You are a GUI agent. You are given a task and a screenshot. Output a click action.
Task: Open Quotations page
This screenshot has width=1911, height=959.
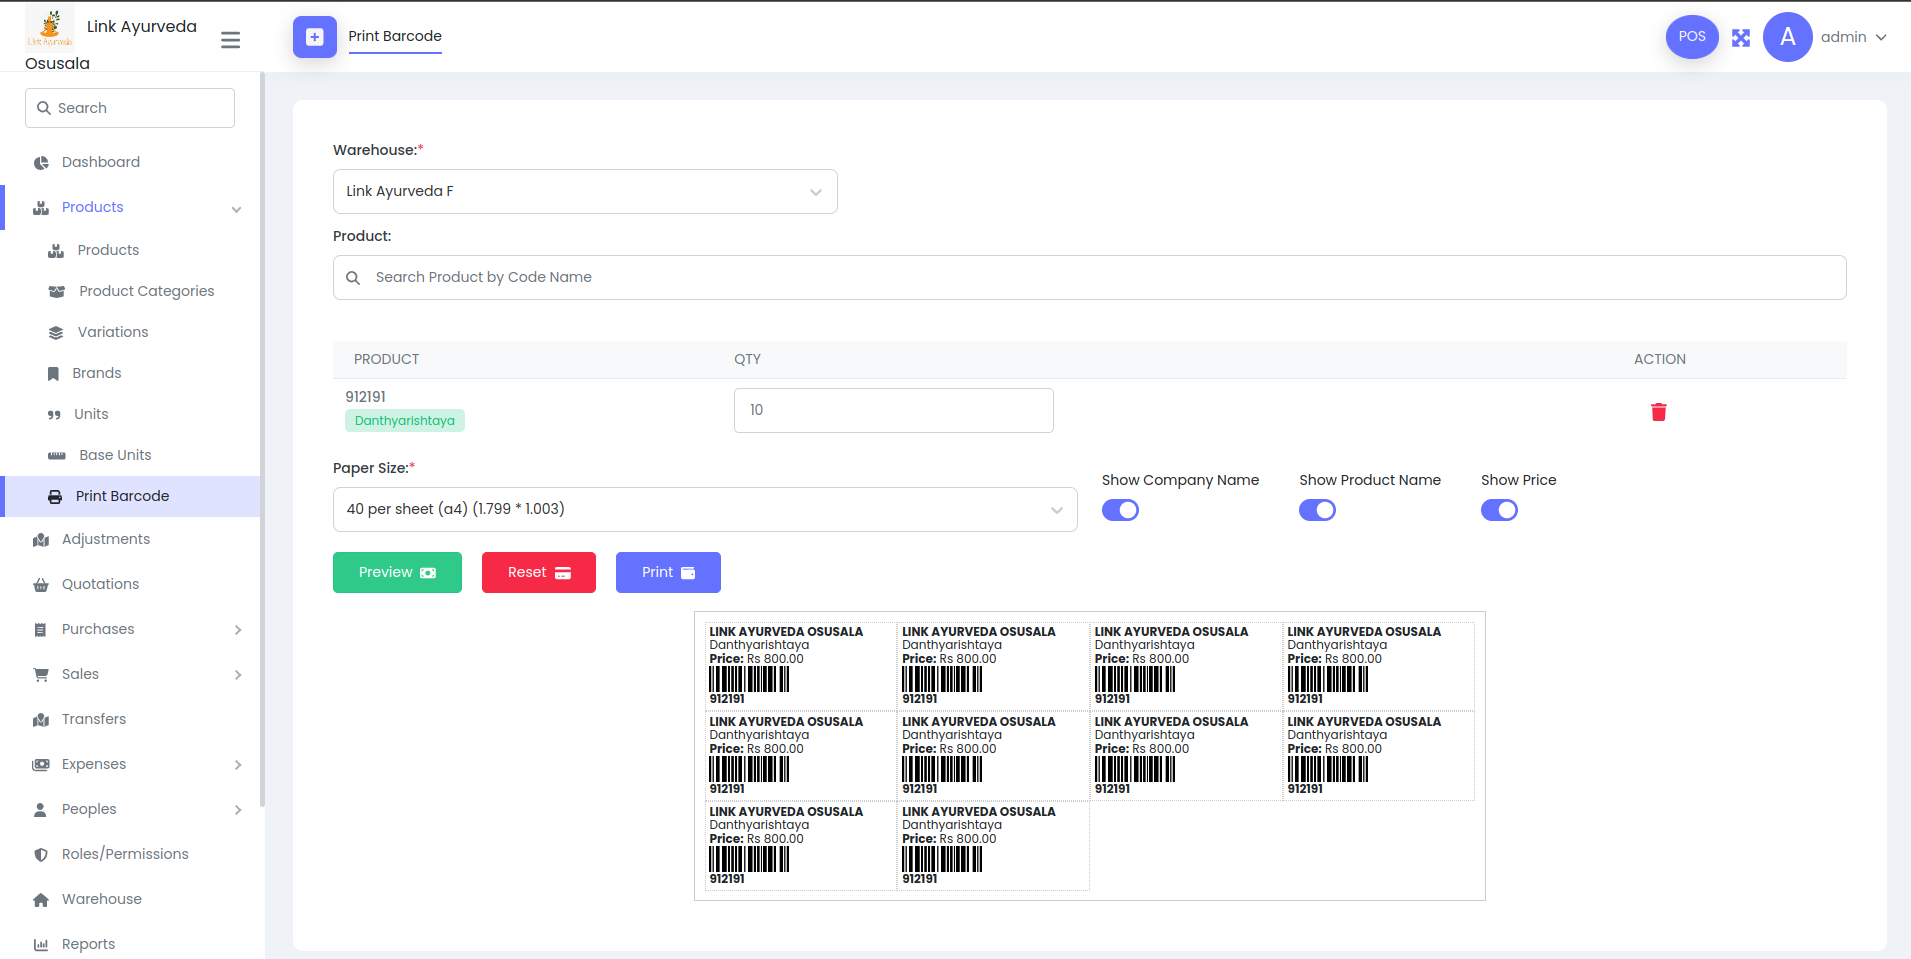pyautogui.click(x=100, y=584)
